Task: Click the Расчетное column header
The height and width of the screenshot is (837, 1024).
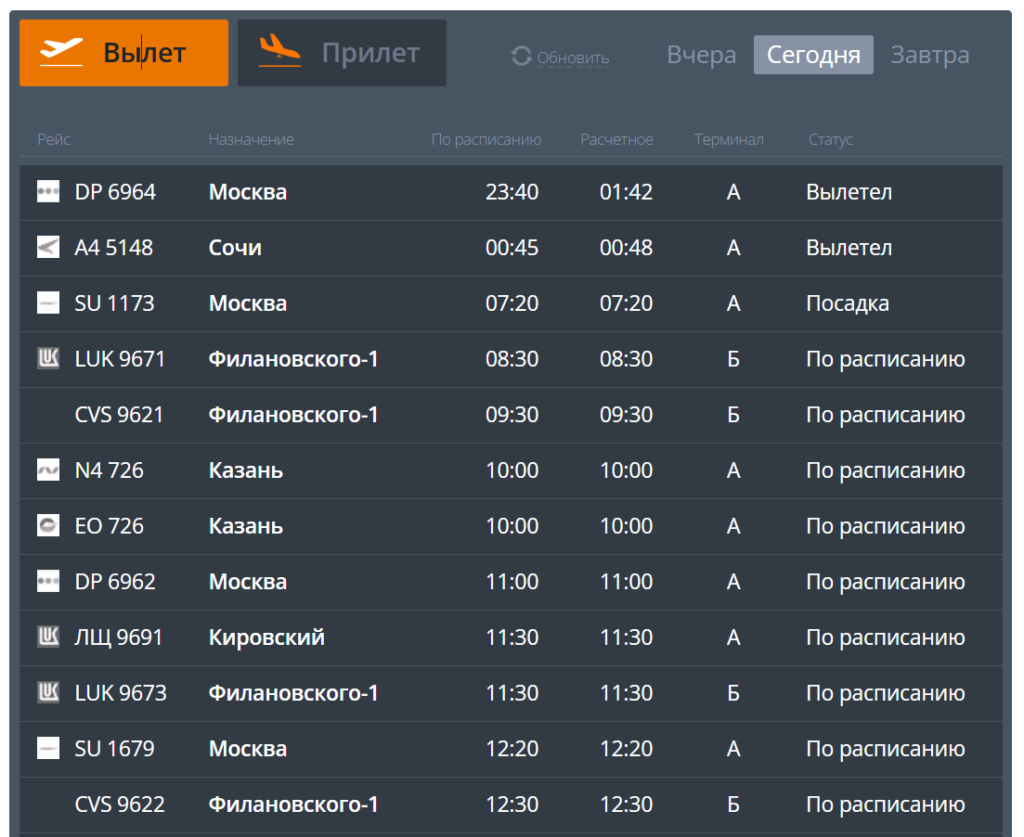Action: pyautogui.click(x=616, y=139)
